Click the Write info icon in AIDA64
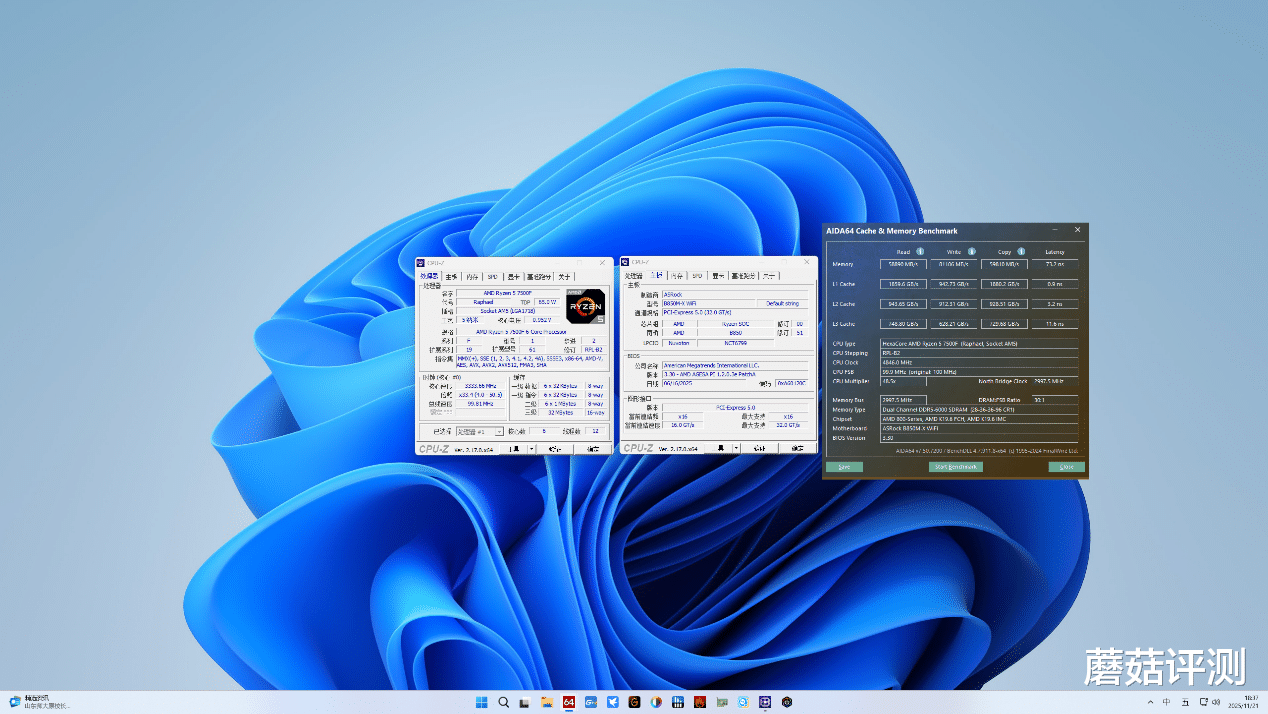Screen dimensions: 1268x714 point(971,252)
